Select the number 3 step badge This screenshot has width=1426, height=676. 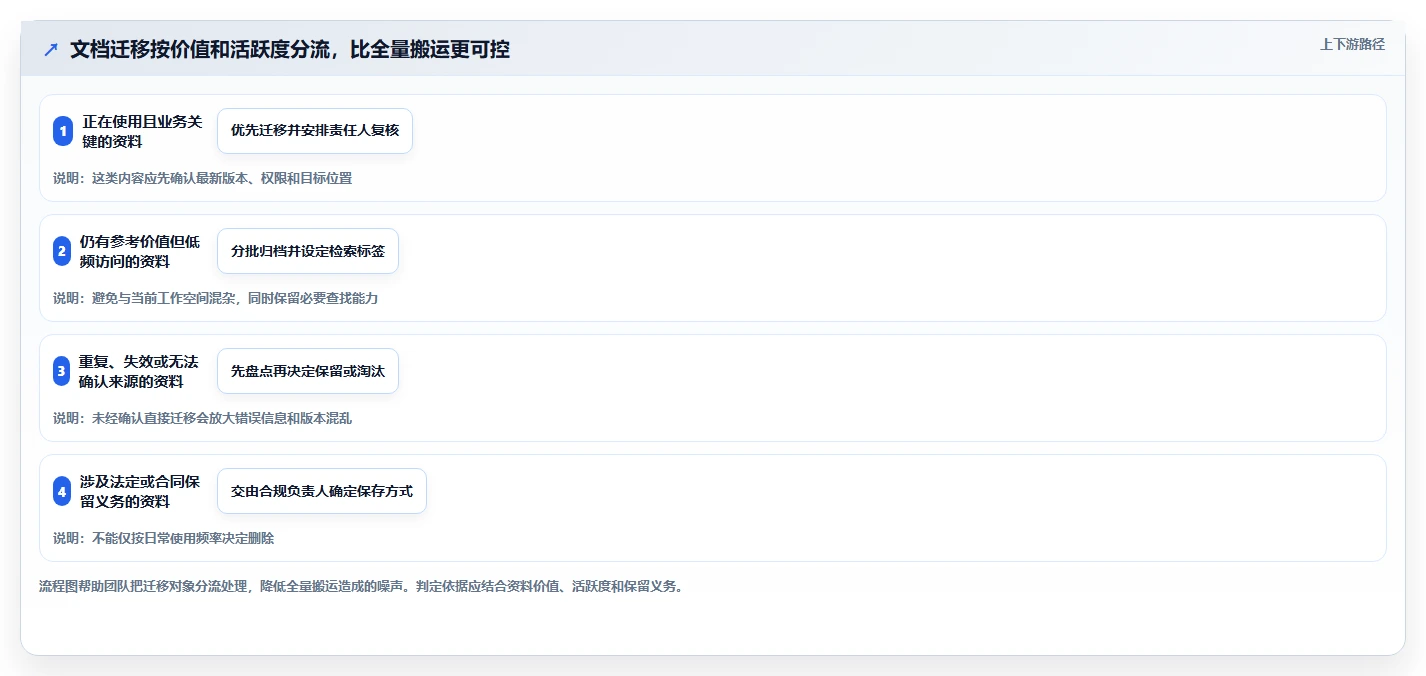(62, 371)
